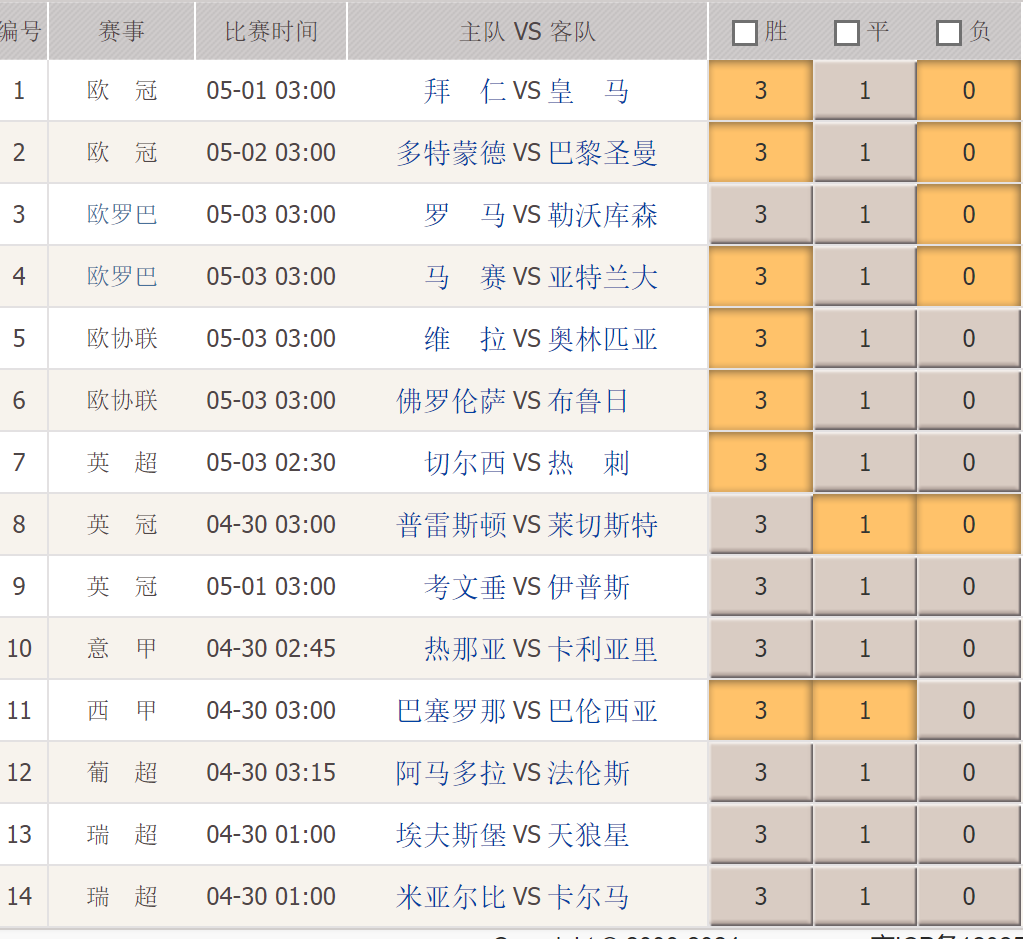
Task: Click the 赛事 column header
Action: (121, 31)
